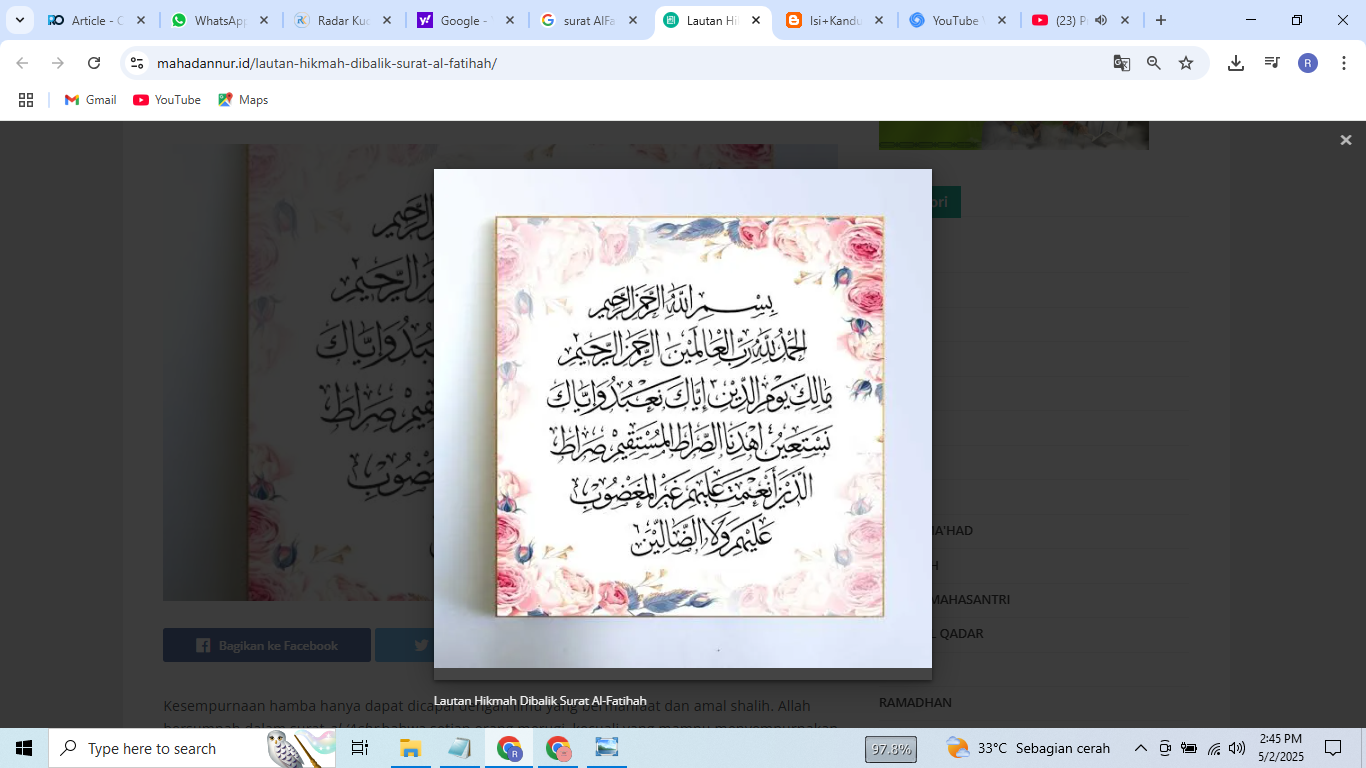The image size is (1366, 768).
Task: Close the Lautan Hikmah tab
Action: (x=755, y=20)
